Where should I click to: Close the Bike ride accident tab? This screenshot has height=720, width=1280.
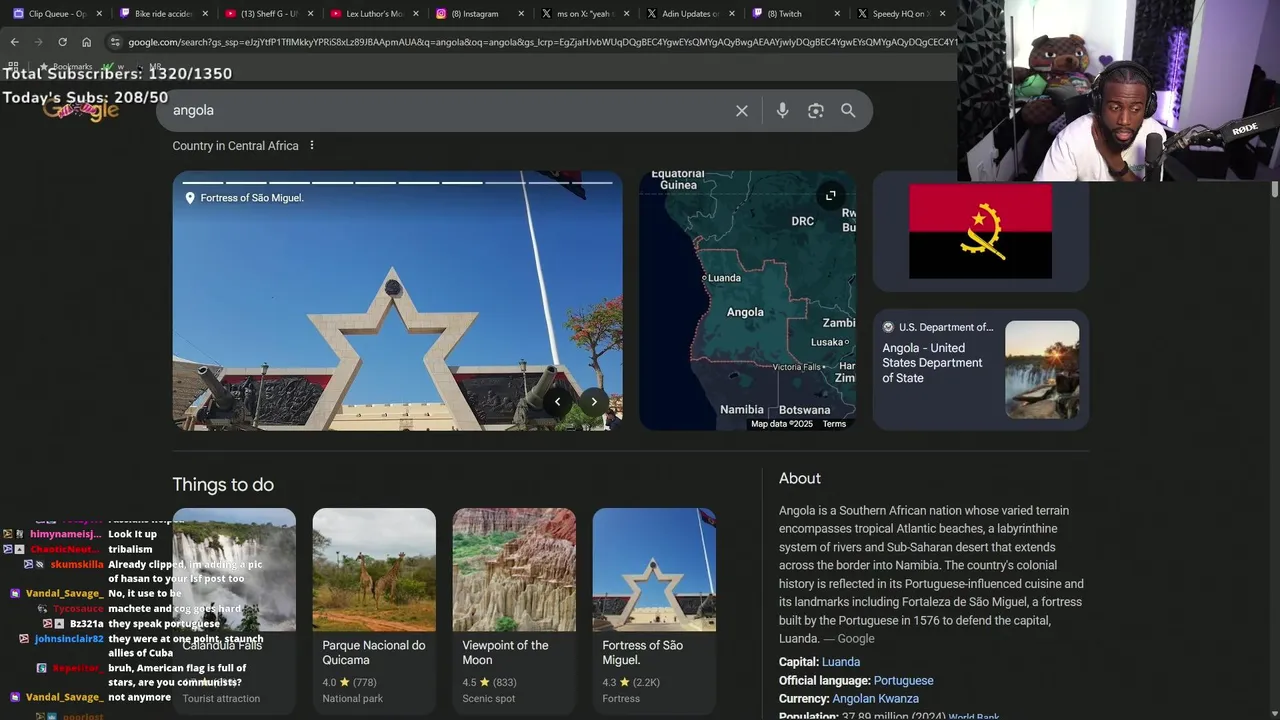pyautogui.click(x=205, y=14)
